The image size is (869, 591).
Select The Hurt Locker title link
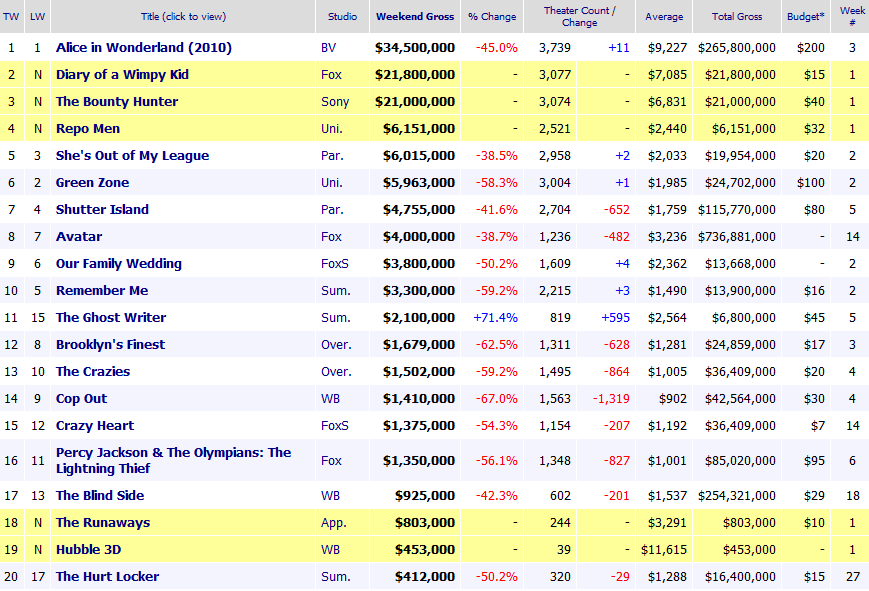(x=107, y=577)
